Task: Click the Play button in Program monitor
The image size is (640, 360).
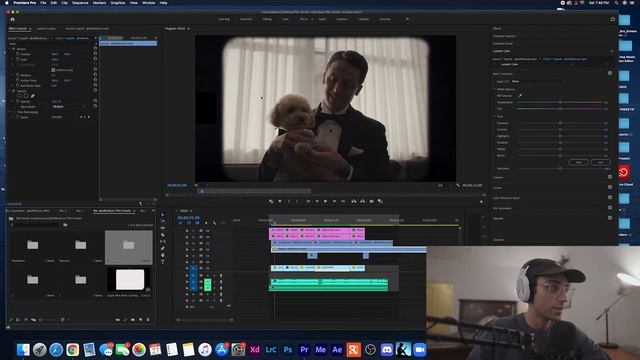Action: [x=325, y=201]
